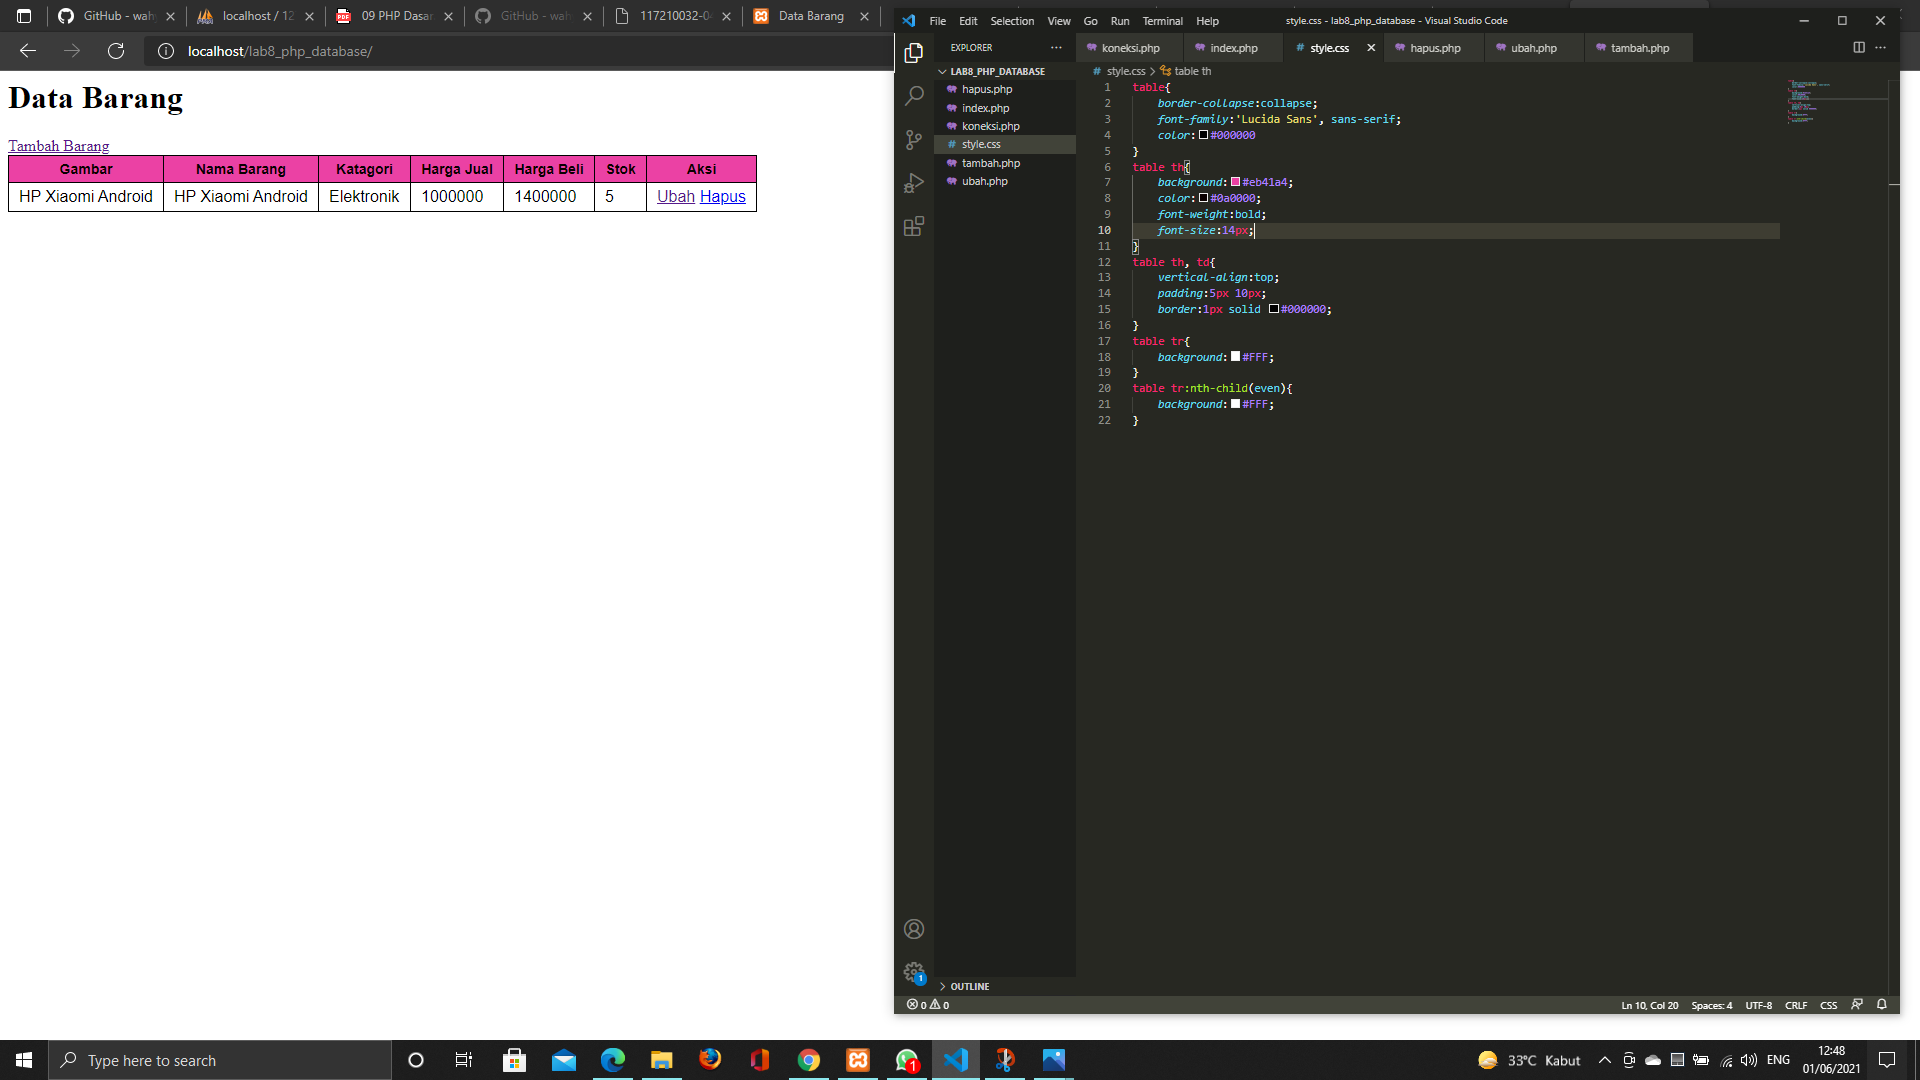Open the Manage gear with notification badge
The width and height of the screenshot is (1920, 1080).
[913, 971]
